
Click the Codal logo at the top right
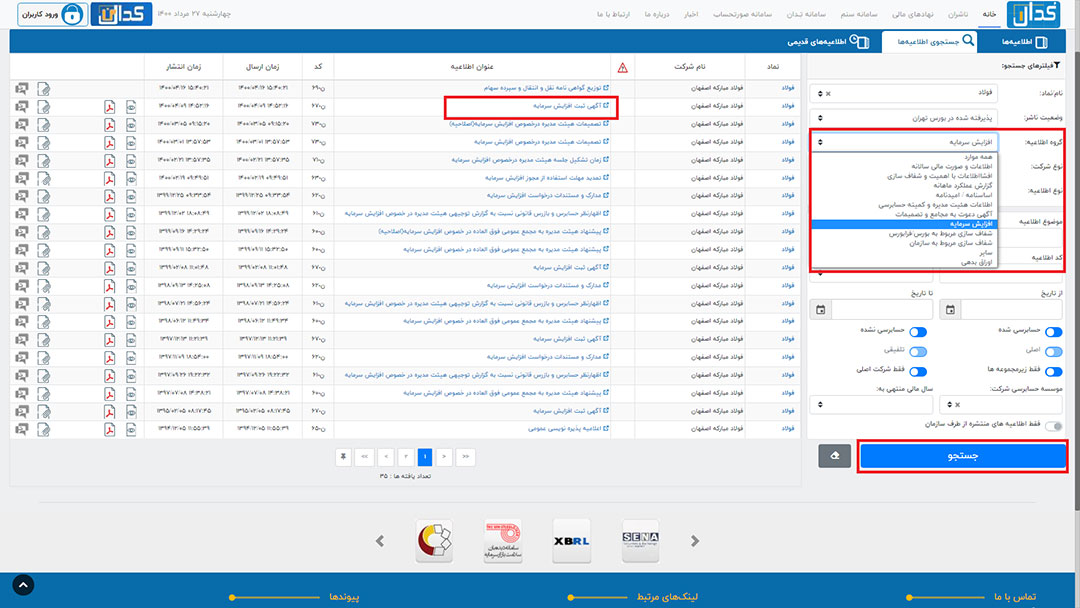[1033, 14]
